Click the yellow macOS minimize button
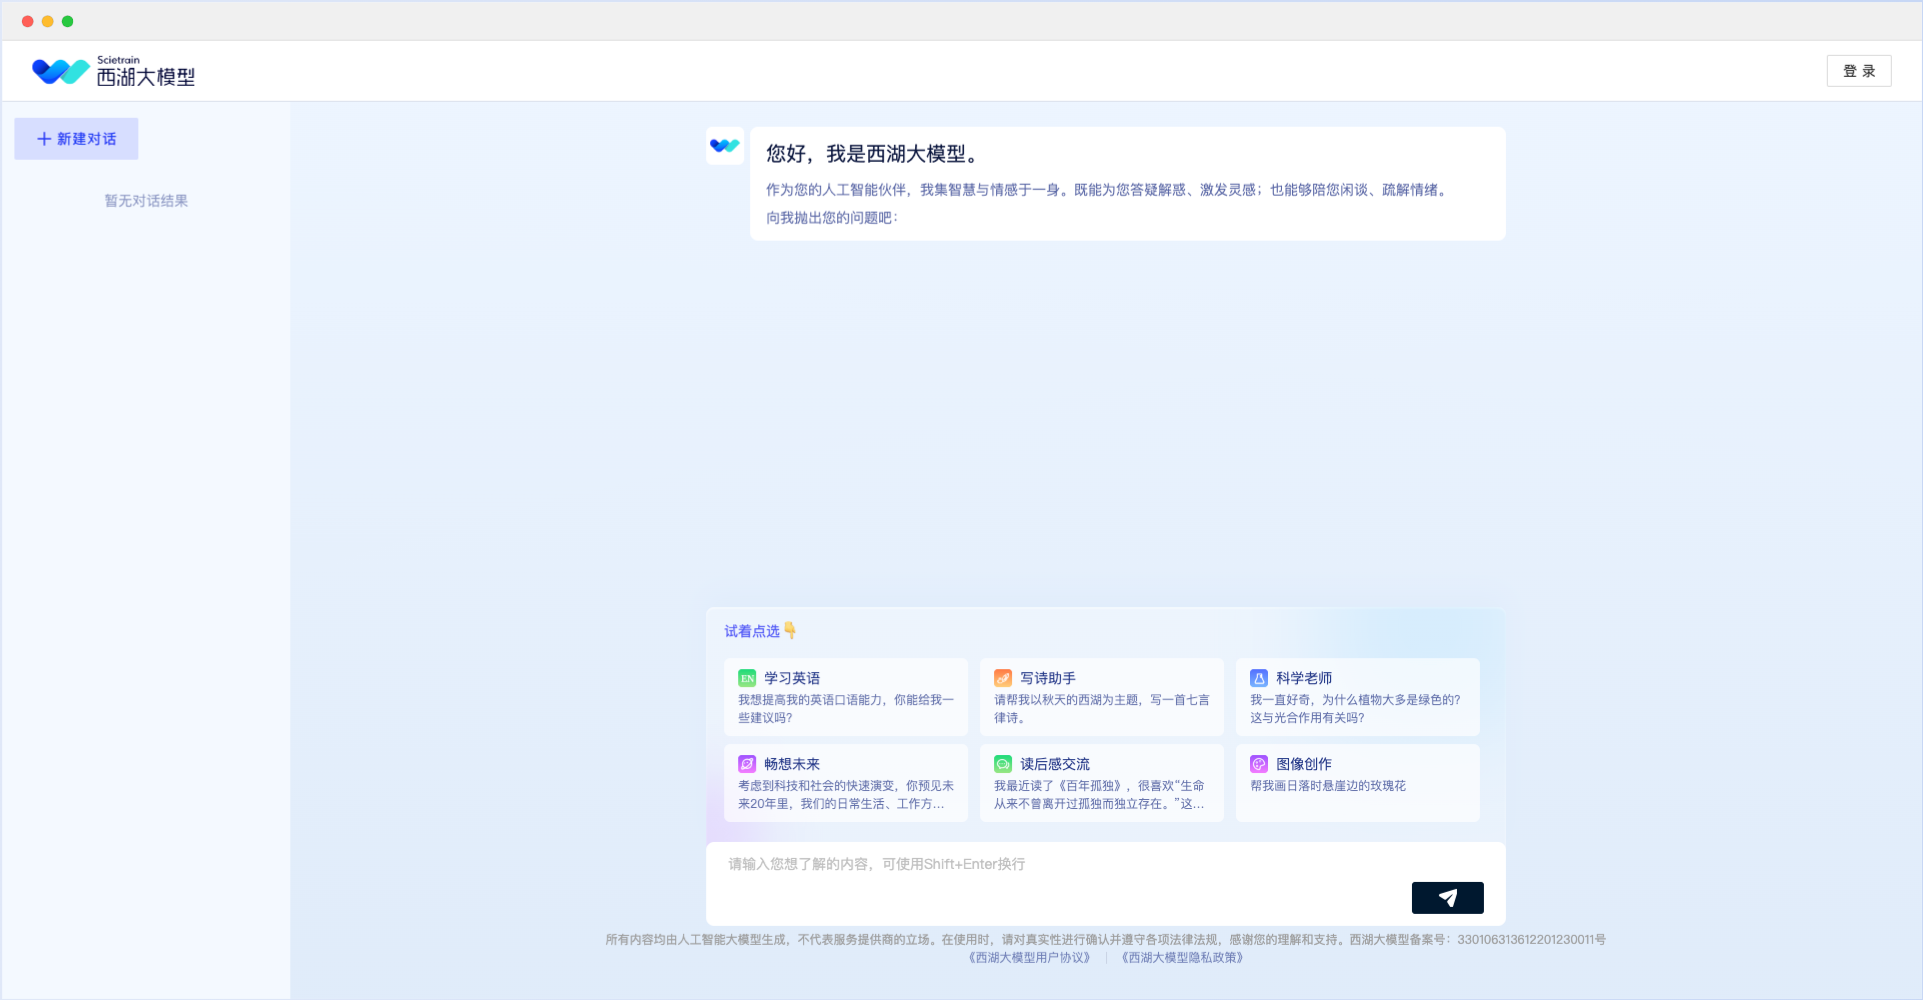The height and width of the screenshot is (1000, 1923). pos(47,21)
